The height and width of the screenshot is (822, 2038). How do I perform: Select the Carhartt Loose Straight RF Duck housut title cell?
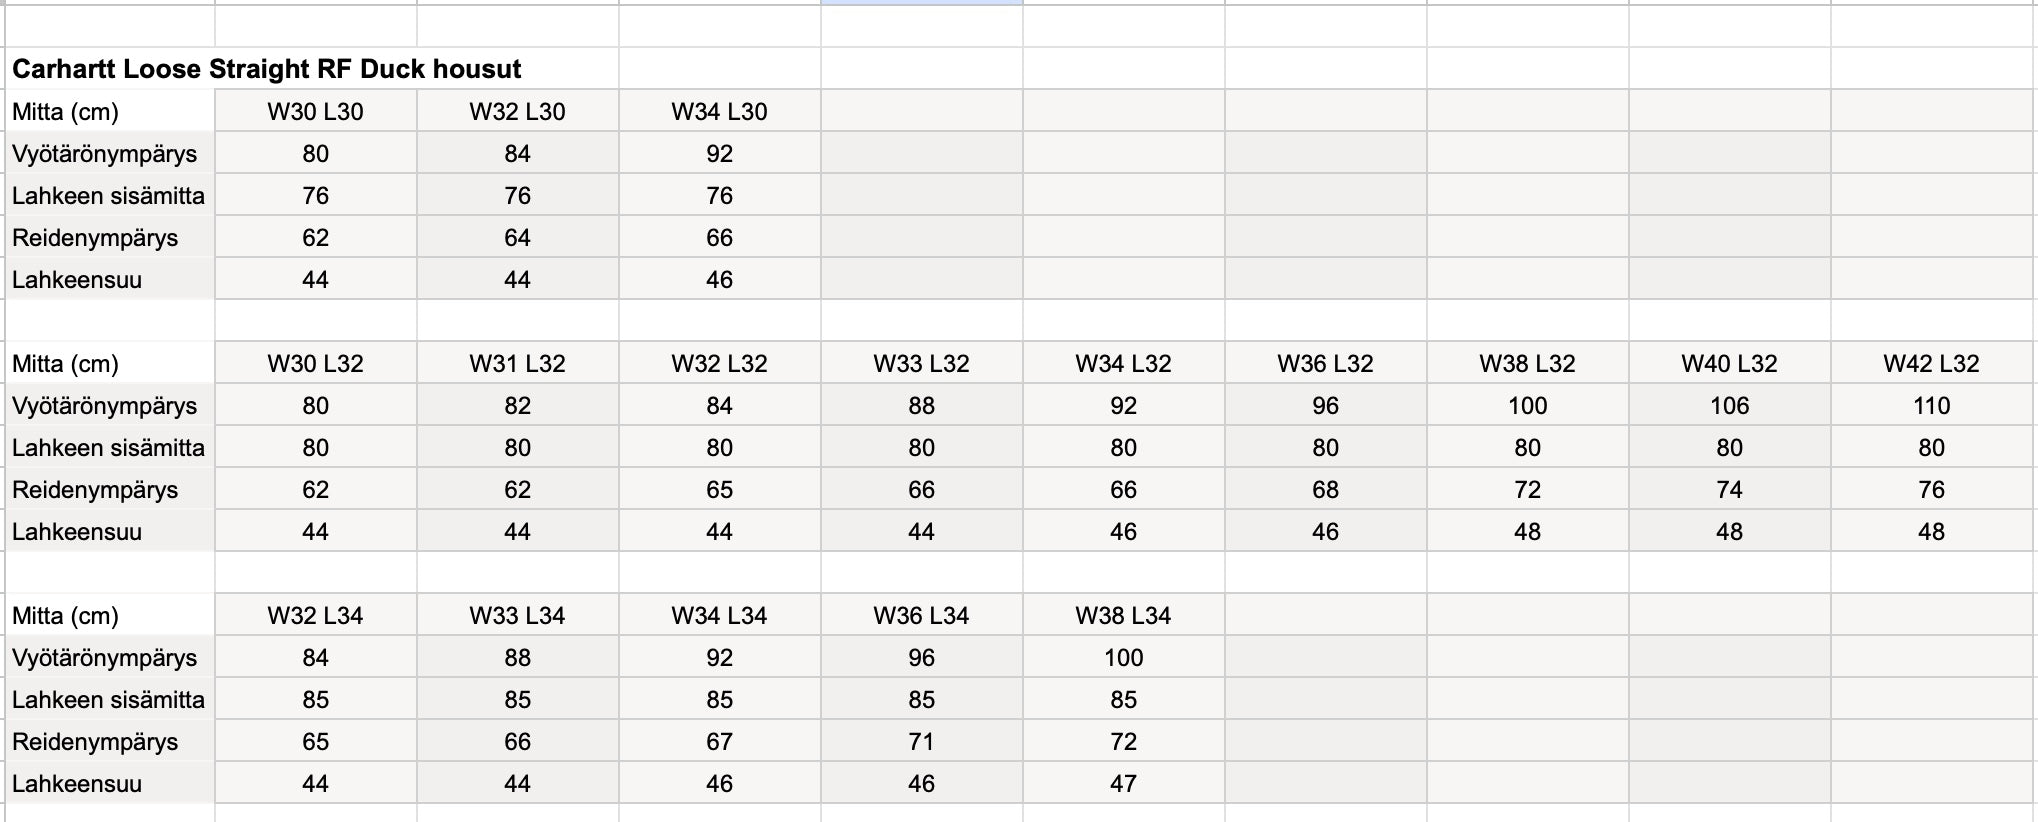(x=266, y=69)
